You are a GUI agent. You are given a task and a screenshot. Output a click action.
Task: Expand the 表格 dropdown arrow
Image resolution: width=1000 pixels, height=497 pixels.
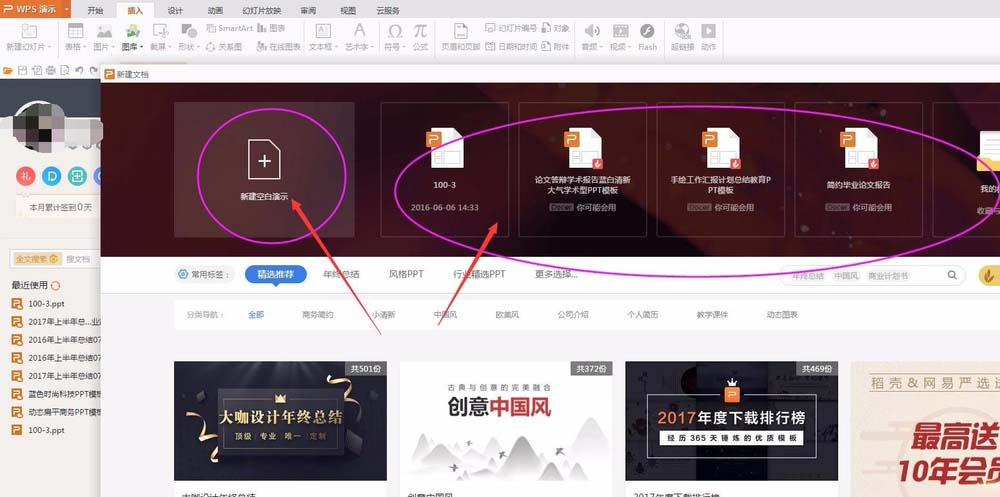point(85,47)
